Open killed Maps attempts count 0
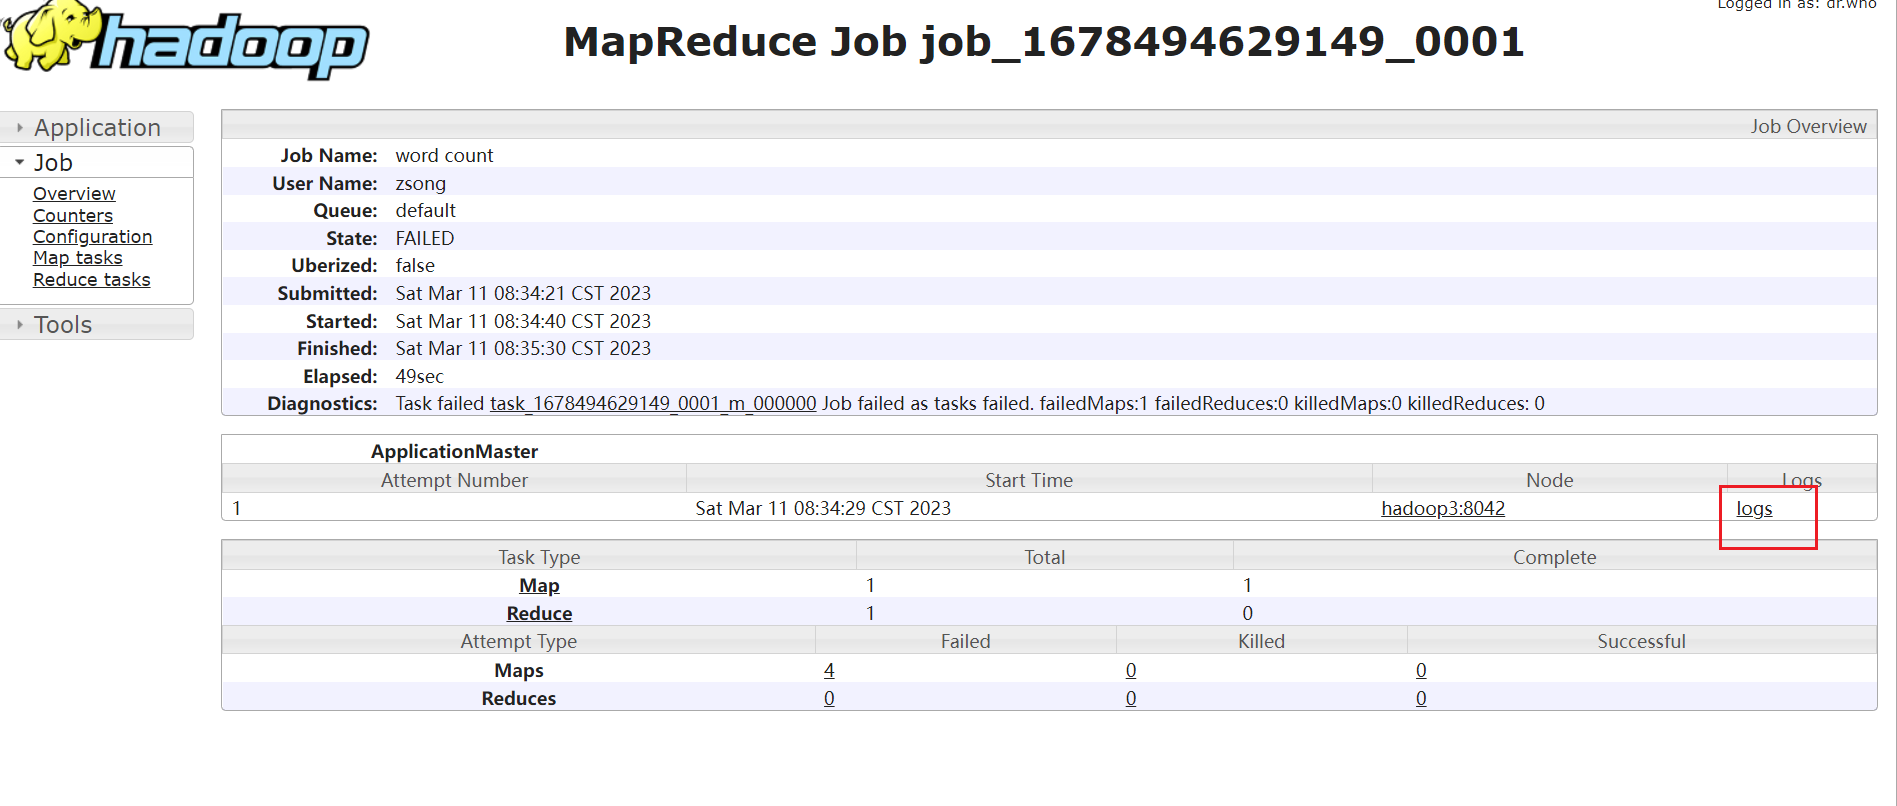The height and width of the screenshot is (806, 1897). (1131, 670)
